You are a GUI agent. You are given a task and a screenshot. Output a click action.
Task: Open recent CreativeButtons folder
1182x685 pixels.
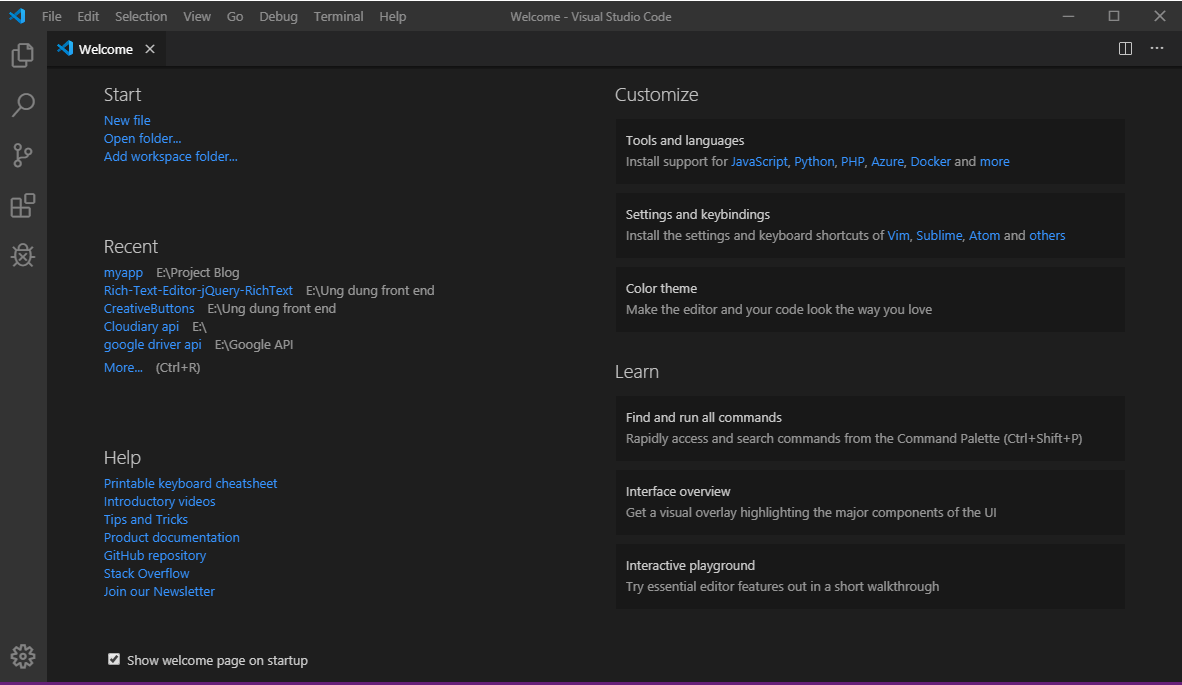149,309
